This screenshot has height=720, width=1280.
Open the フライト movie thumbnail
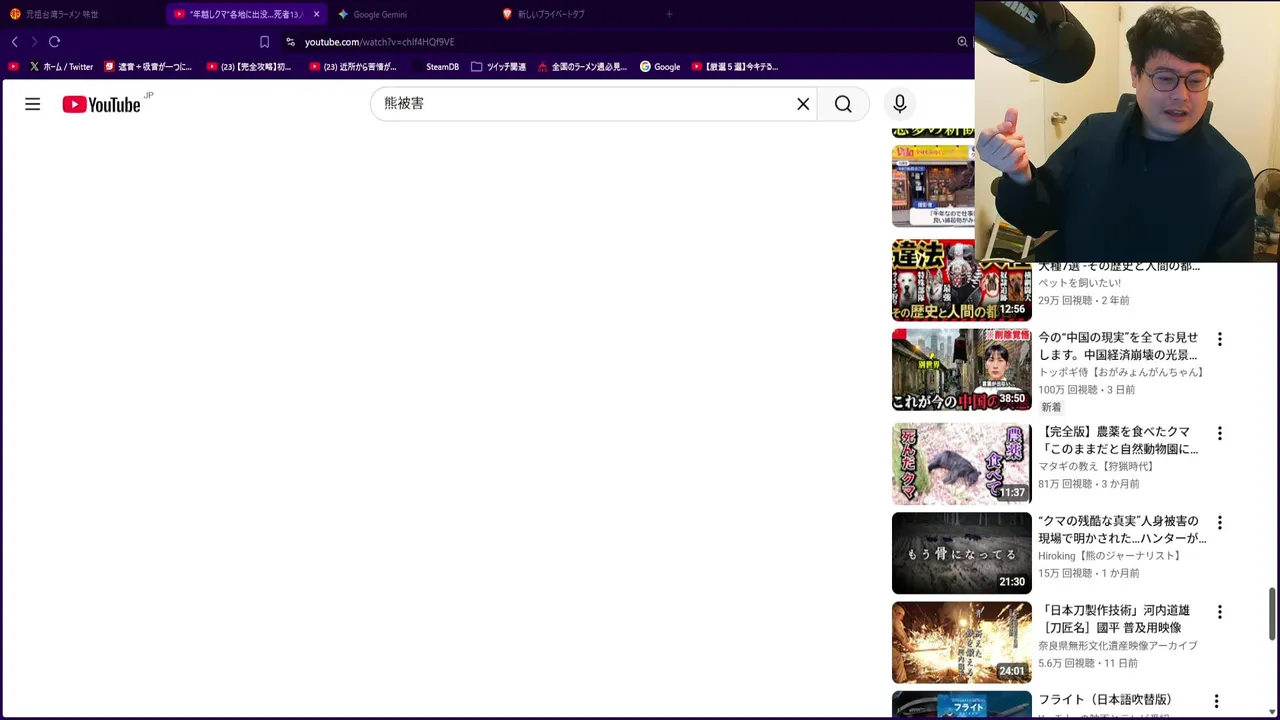coord(961,704)
